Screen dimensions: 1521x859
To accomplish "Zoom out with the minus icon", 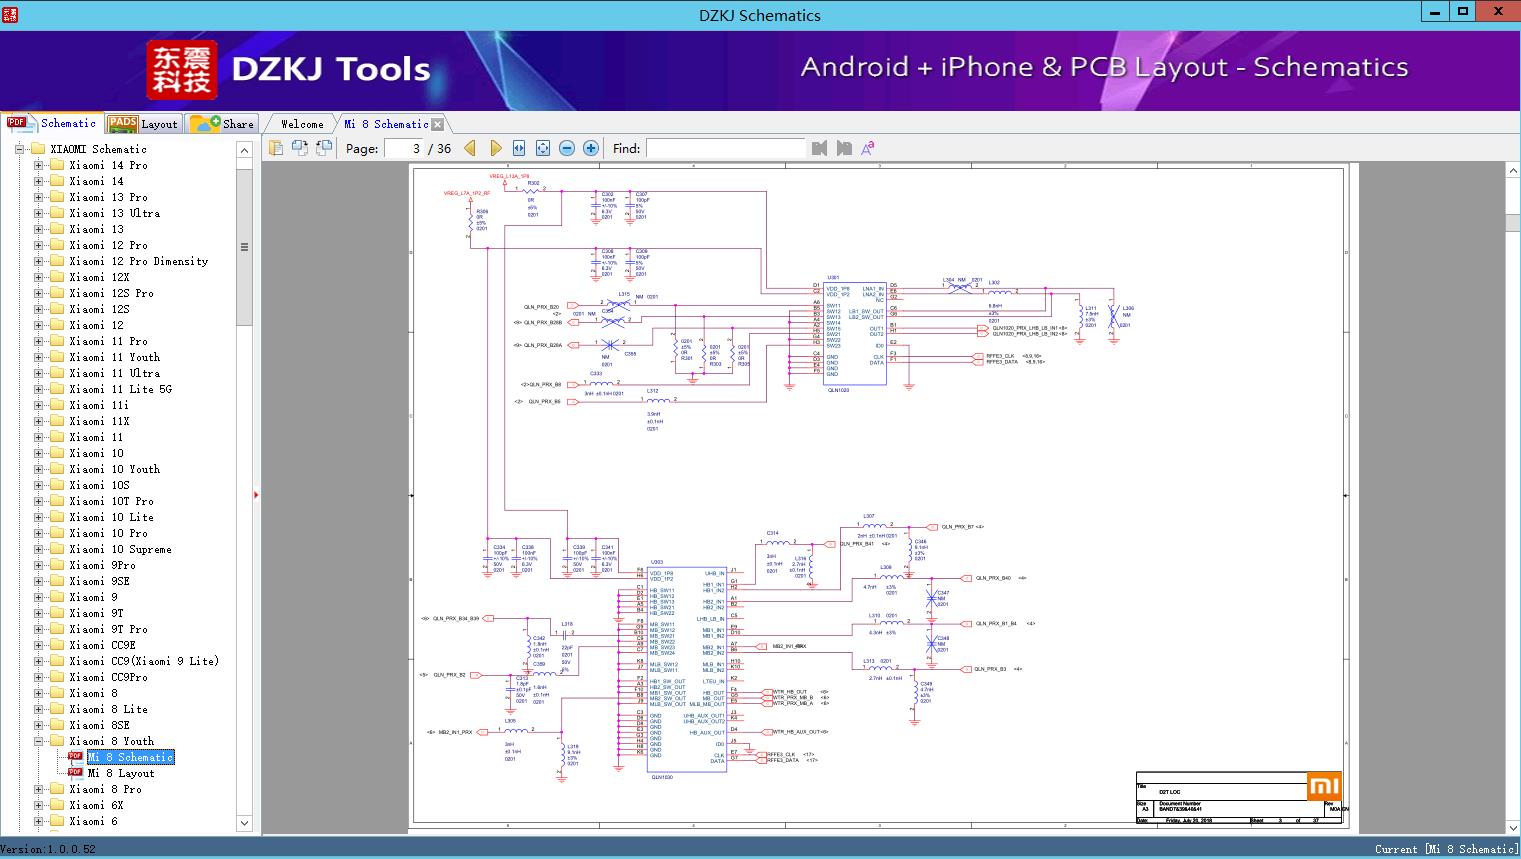I will click(567, 148).
